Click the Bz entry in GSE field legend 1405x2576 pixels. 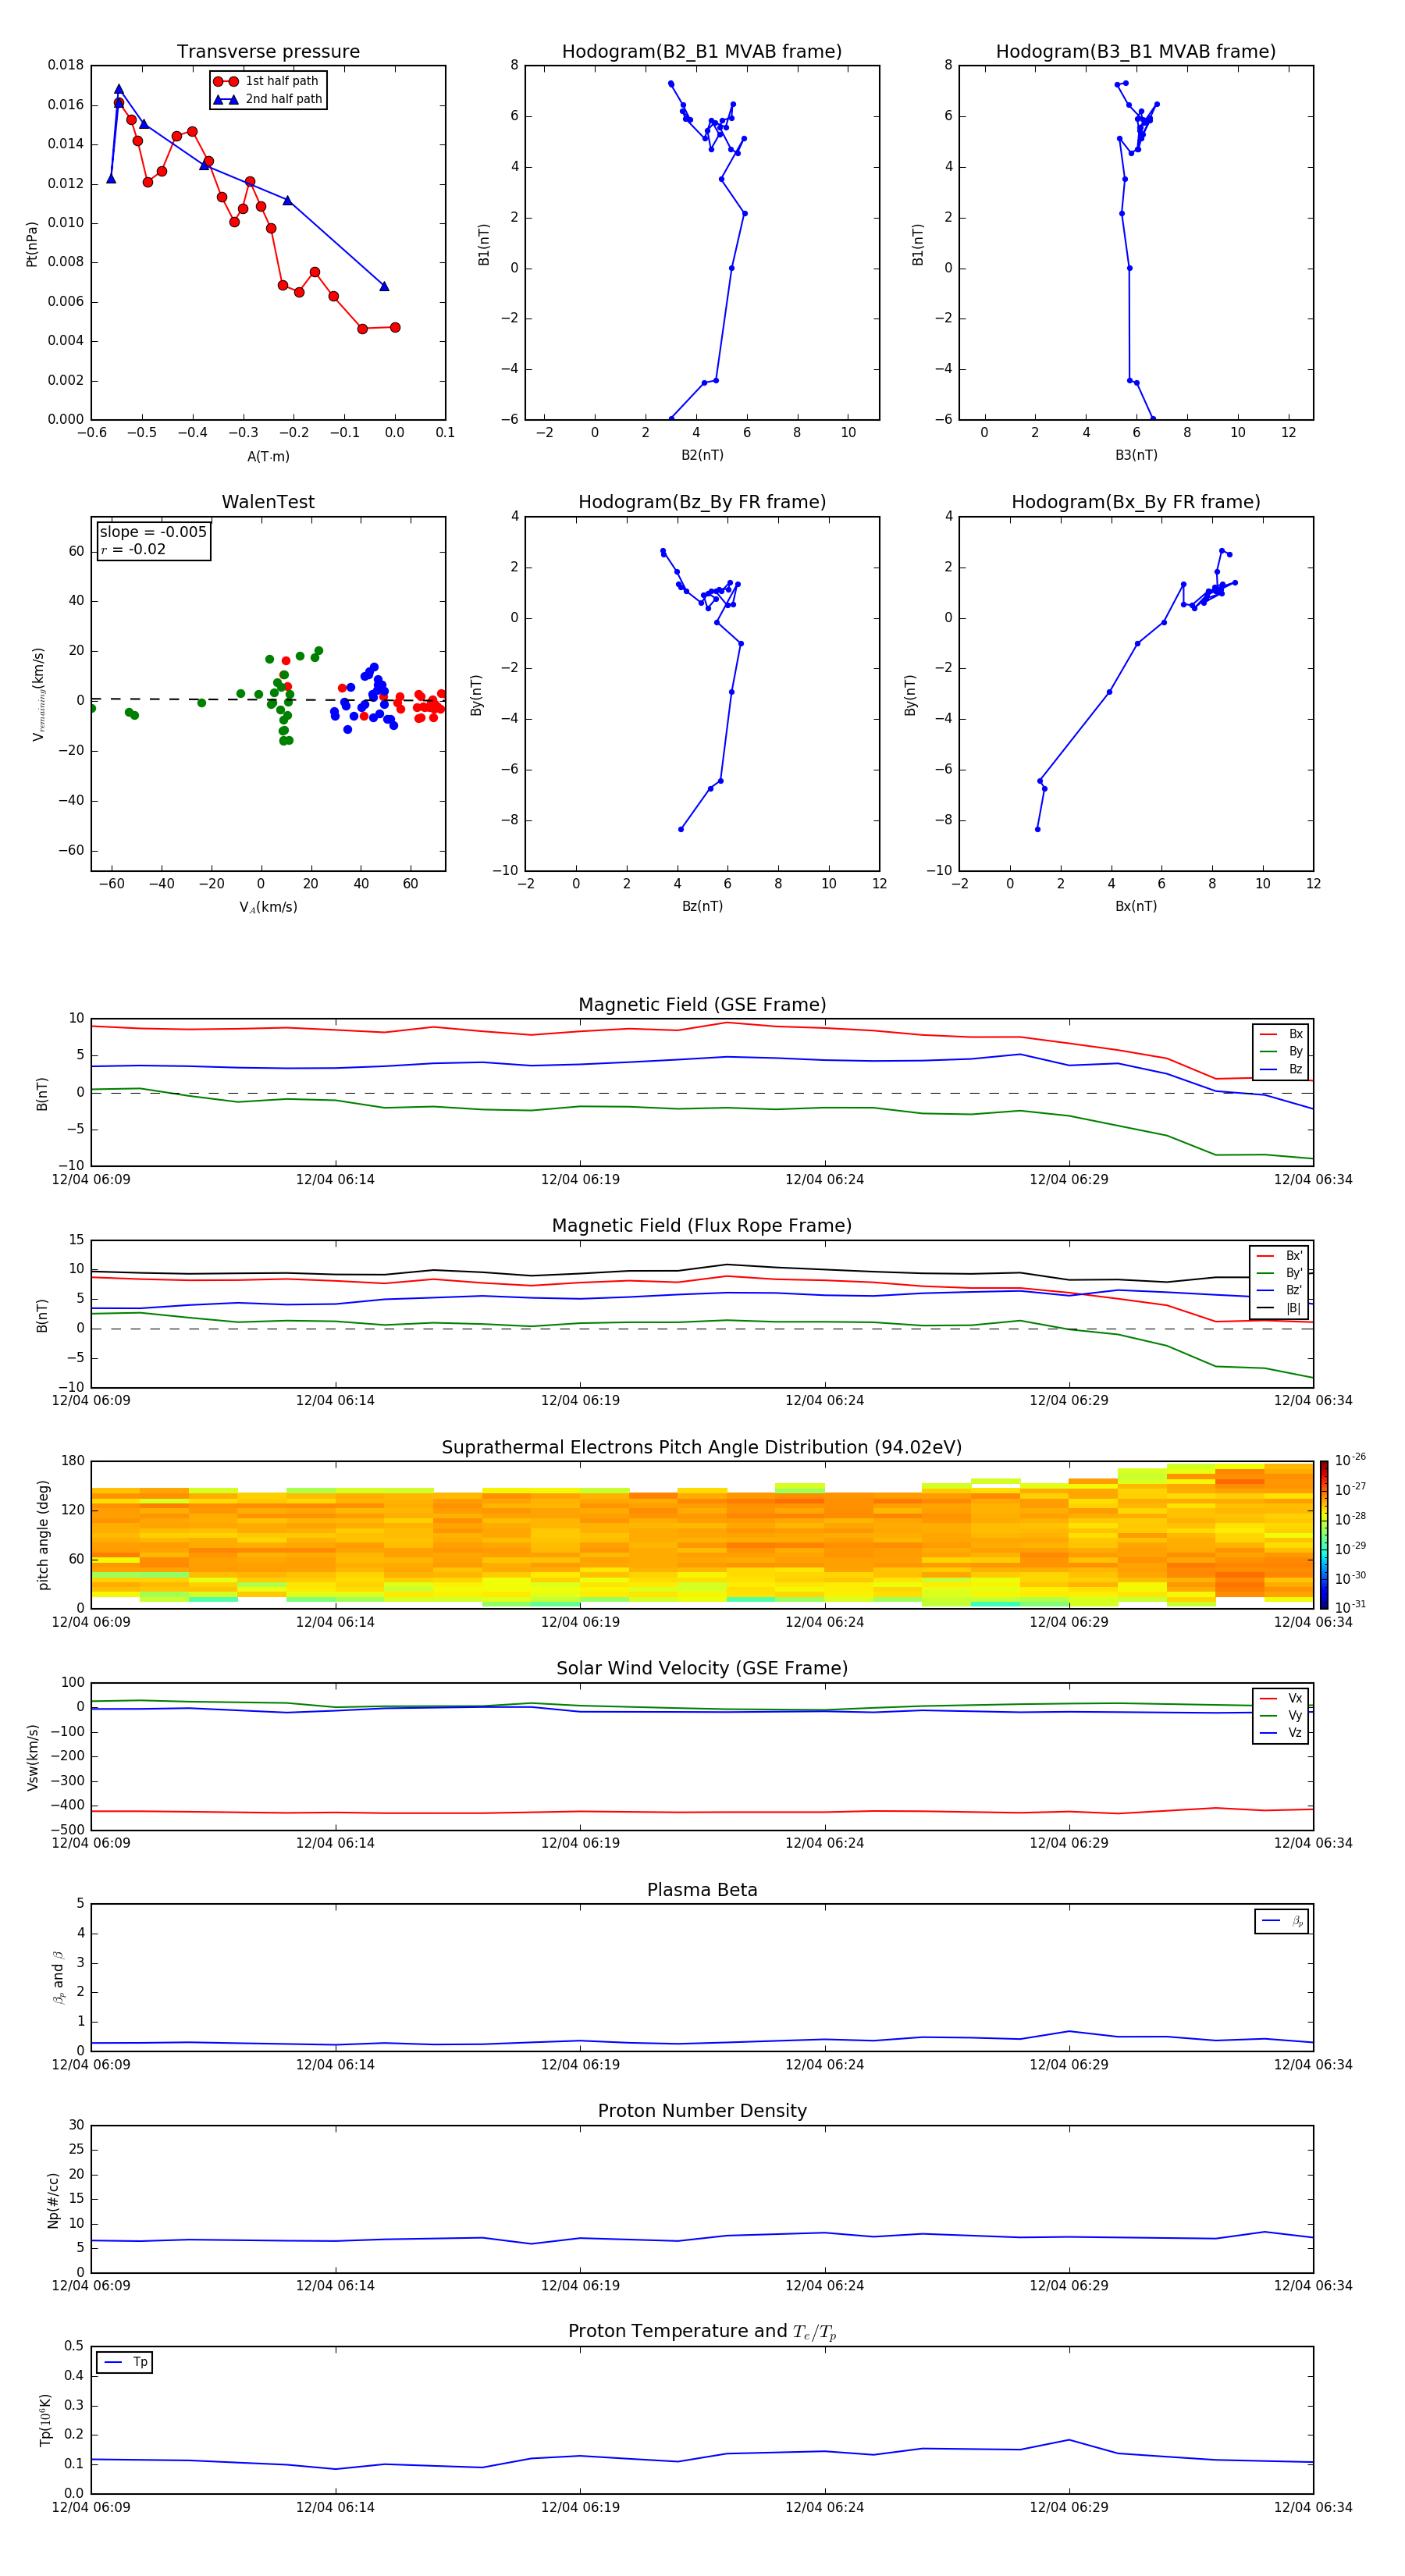(x=1281, y=1070)
